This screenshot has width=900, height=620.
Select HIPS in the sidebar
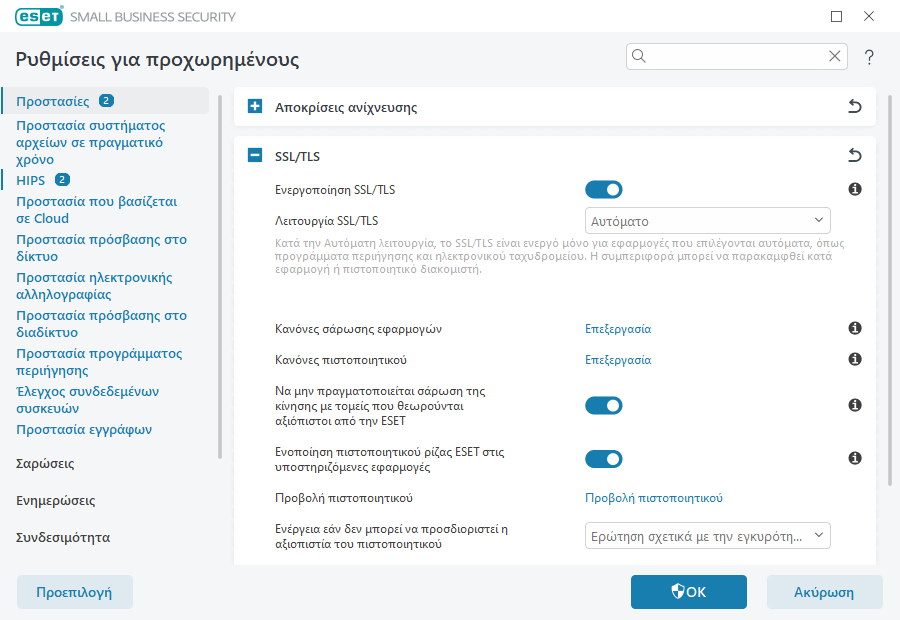[30, 180]
